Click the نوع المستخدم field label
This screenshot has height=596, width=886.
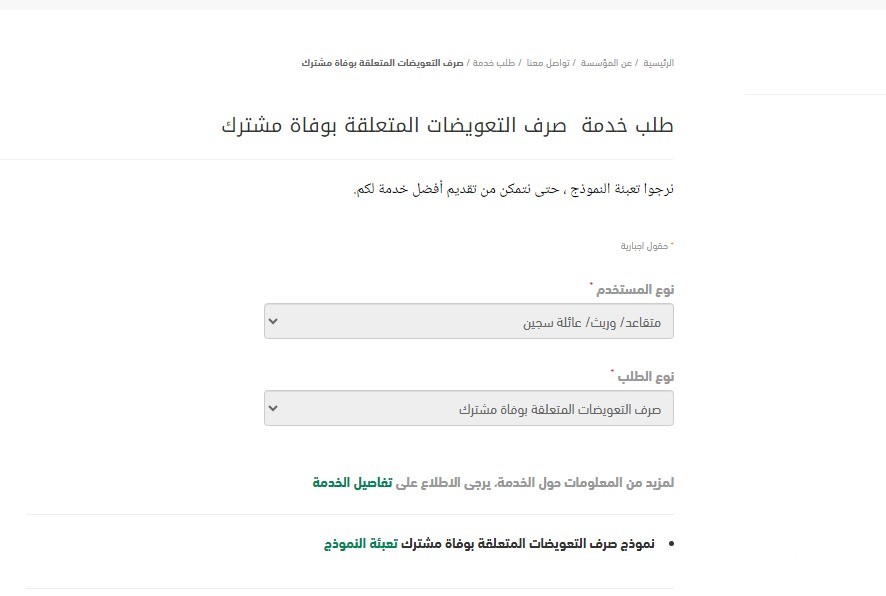click(635, 290)
